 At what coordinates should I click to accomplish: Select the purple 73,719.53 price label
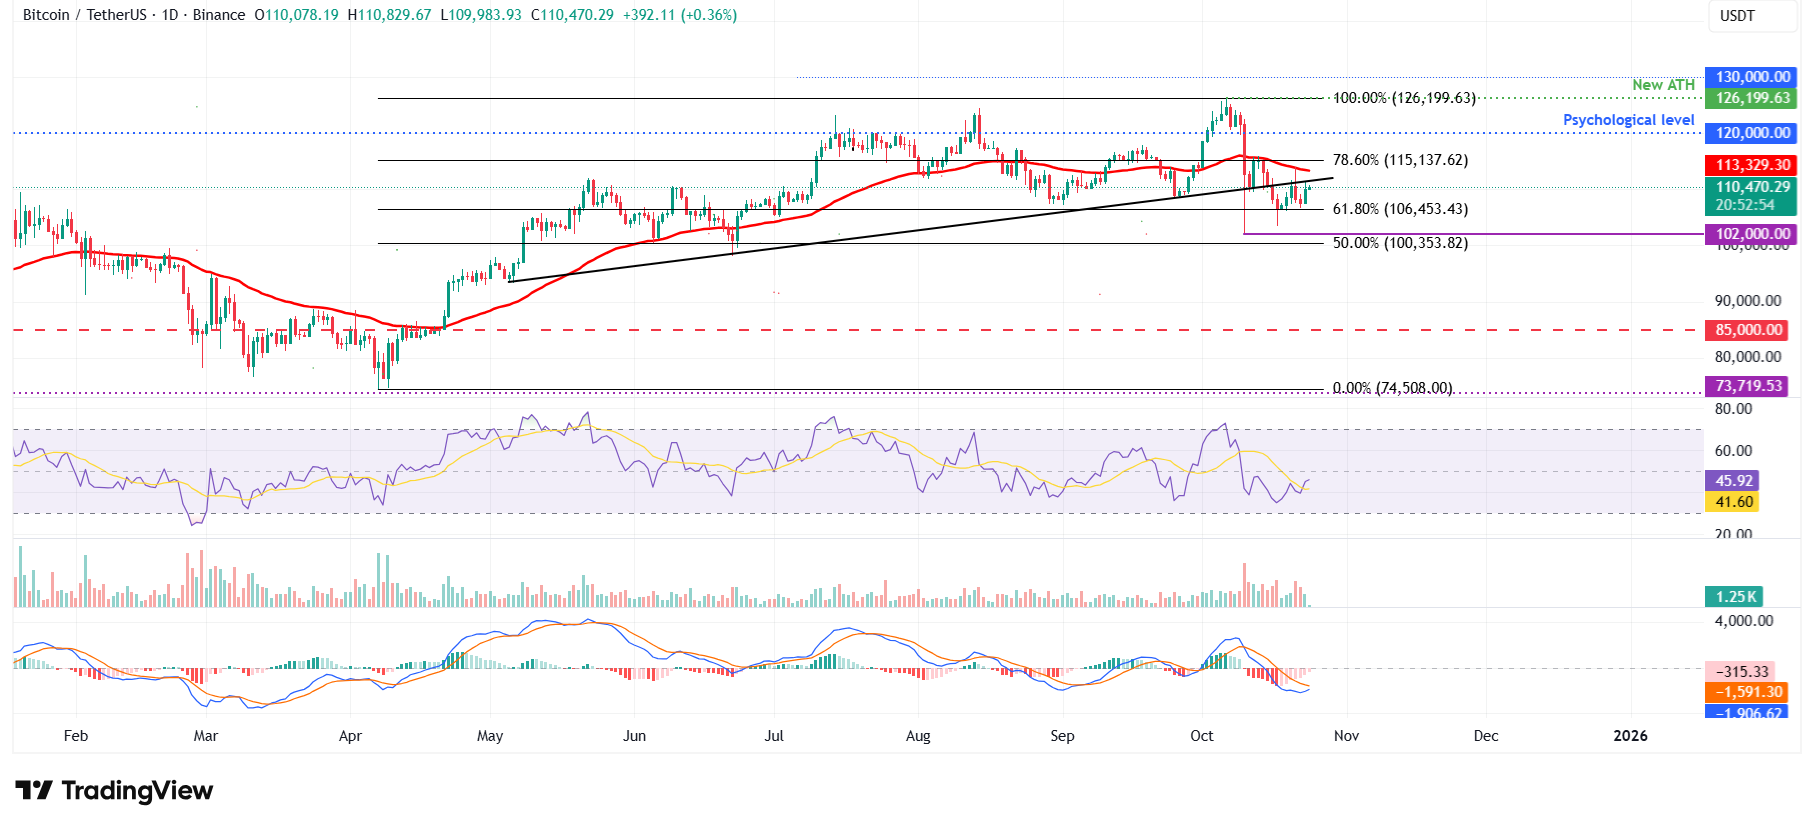tap(1748, 386)
